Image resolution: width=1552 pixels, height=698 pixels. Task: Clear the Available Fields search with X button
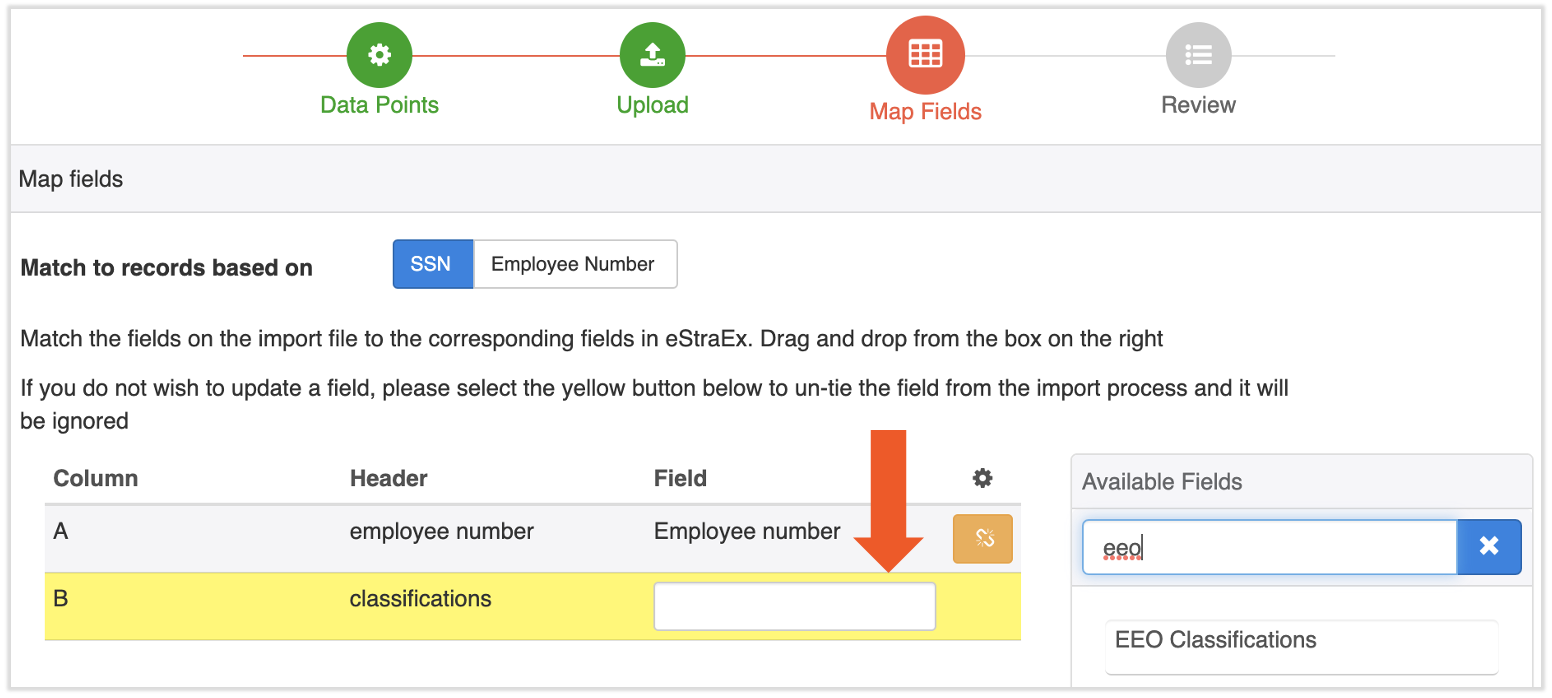1488,546
